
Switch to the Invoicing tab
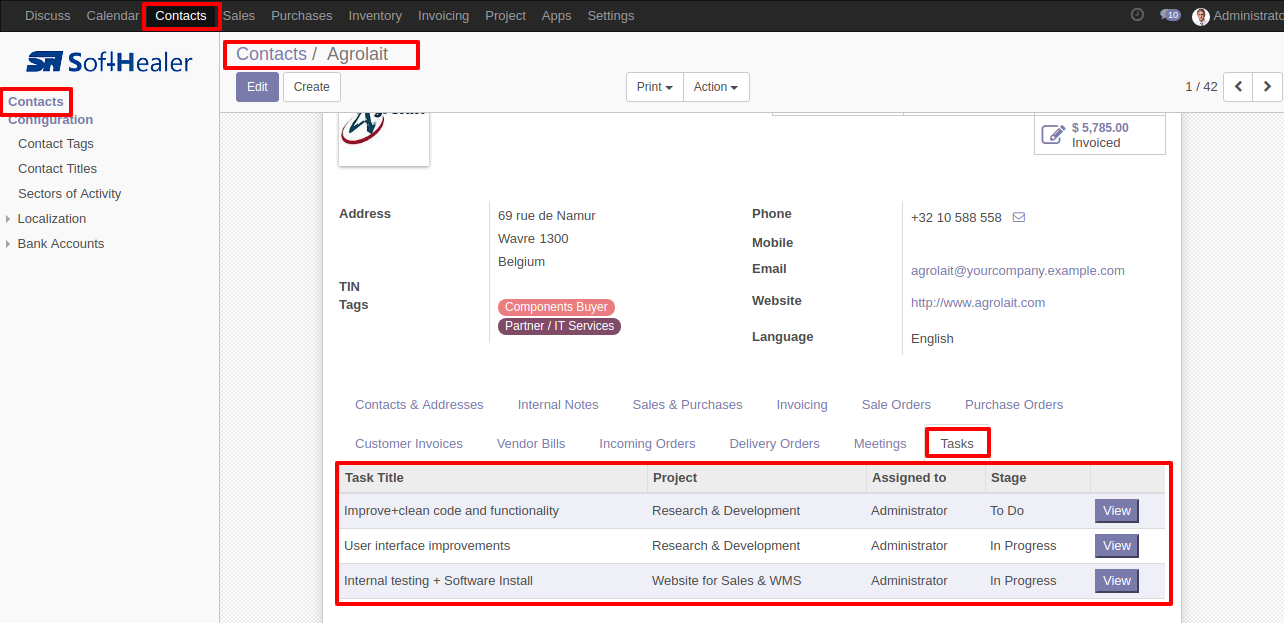coord(802,405)
